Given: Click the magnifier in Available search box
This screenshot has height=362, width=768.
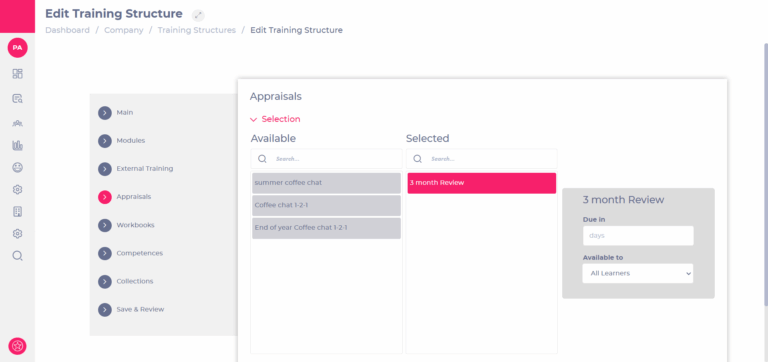Looking at the screenshot, I should pos(263,159).
